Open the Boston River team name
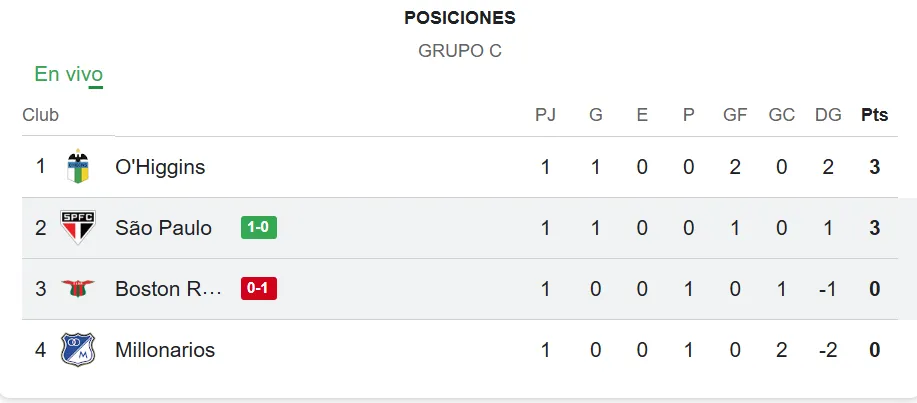The image size is (917, 403). (168, 289)
